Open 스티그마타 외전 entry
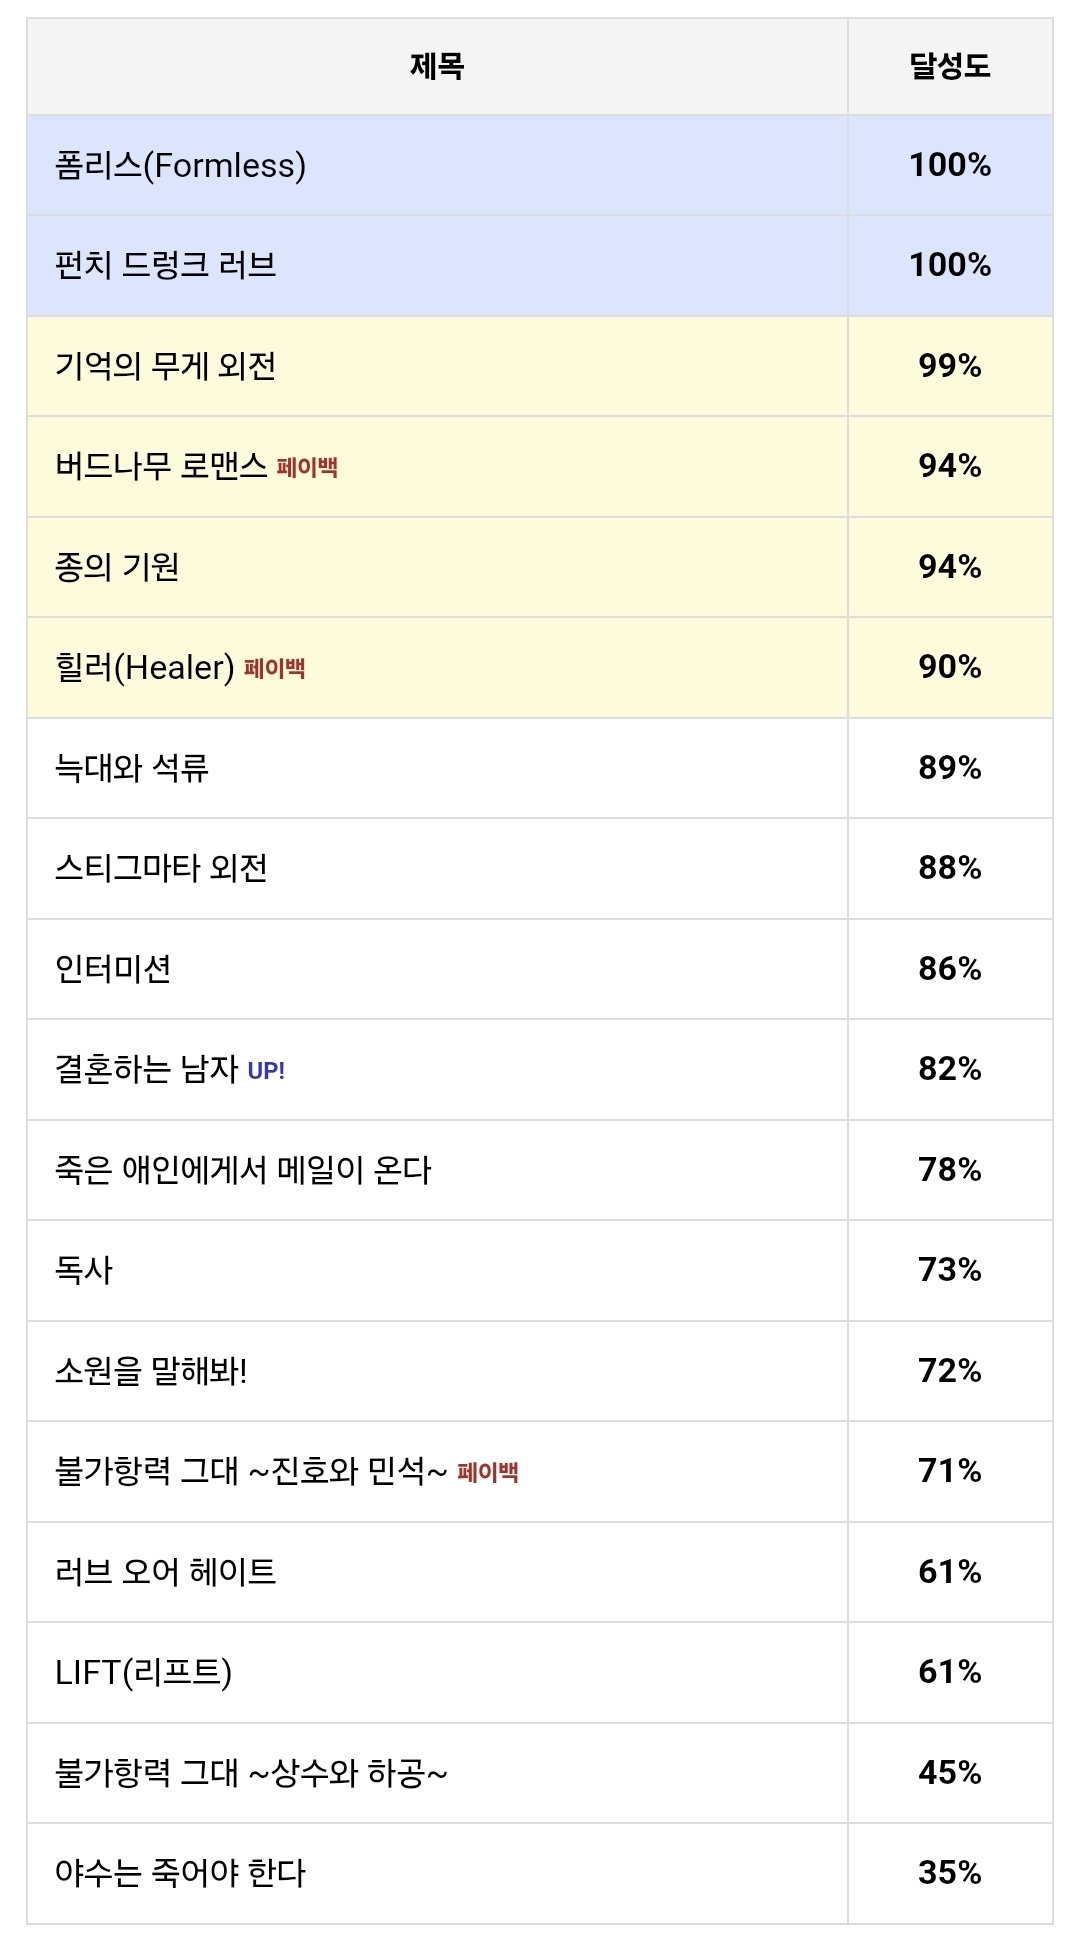This screenshot has height=1950, width=1079. pos(161,869)
